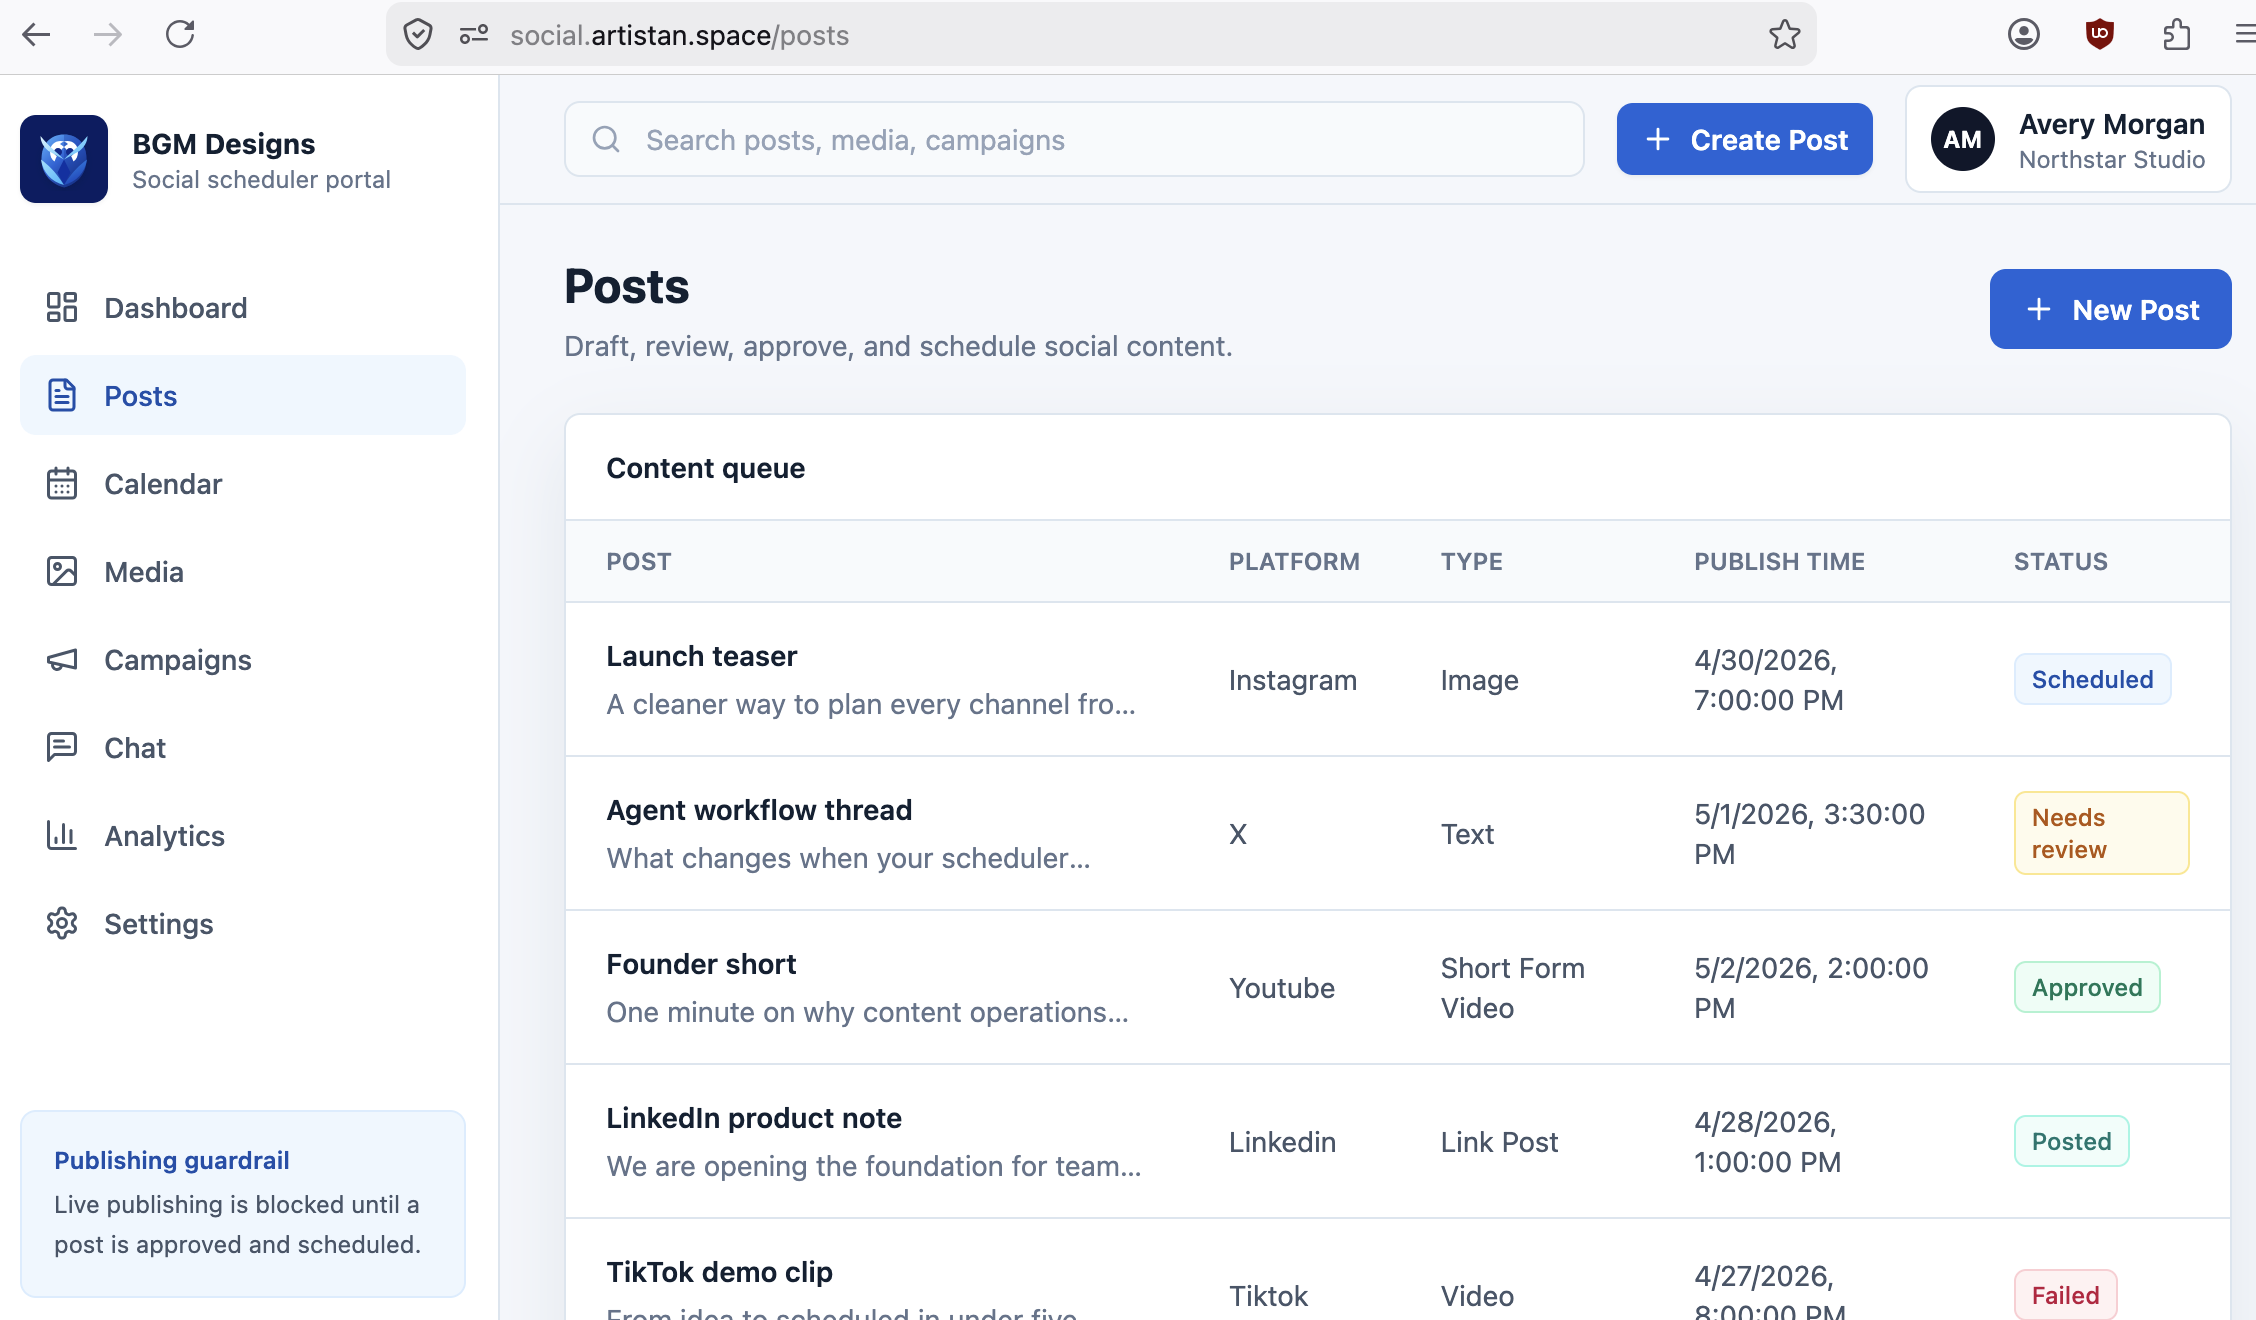Screen dimensions: 2256x1320
Task: Open Settings in the sidebar
Action: [243, 923]
